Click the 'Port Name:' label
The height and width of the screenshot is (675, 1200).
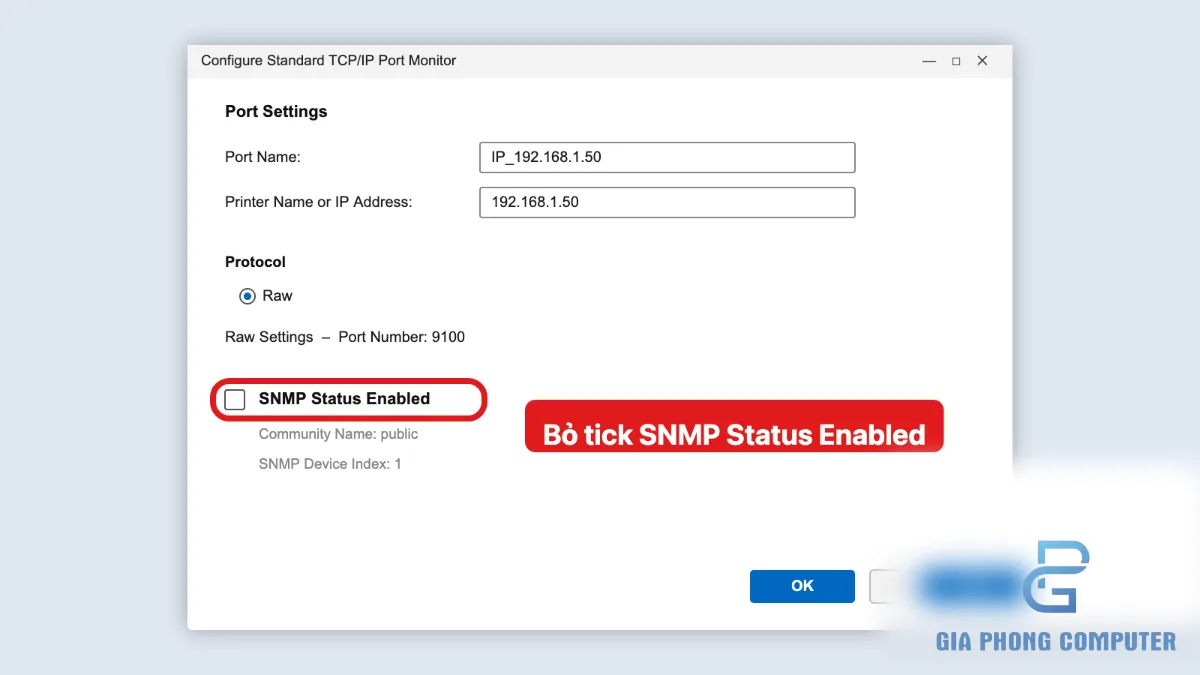[x=263, y=157]
